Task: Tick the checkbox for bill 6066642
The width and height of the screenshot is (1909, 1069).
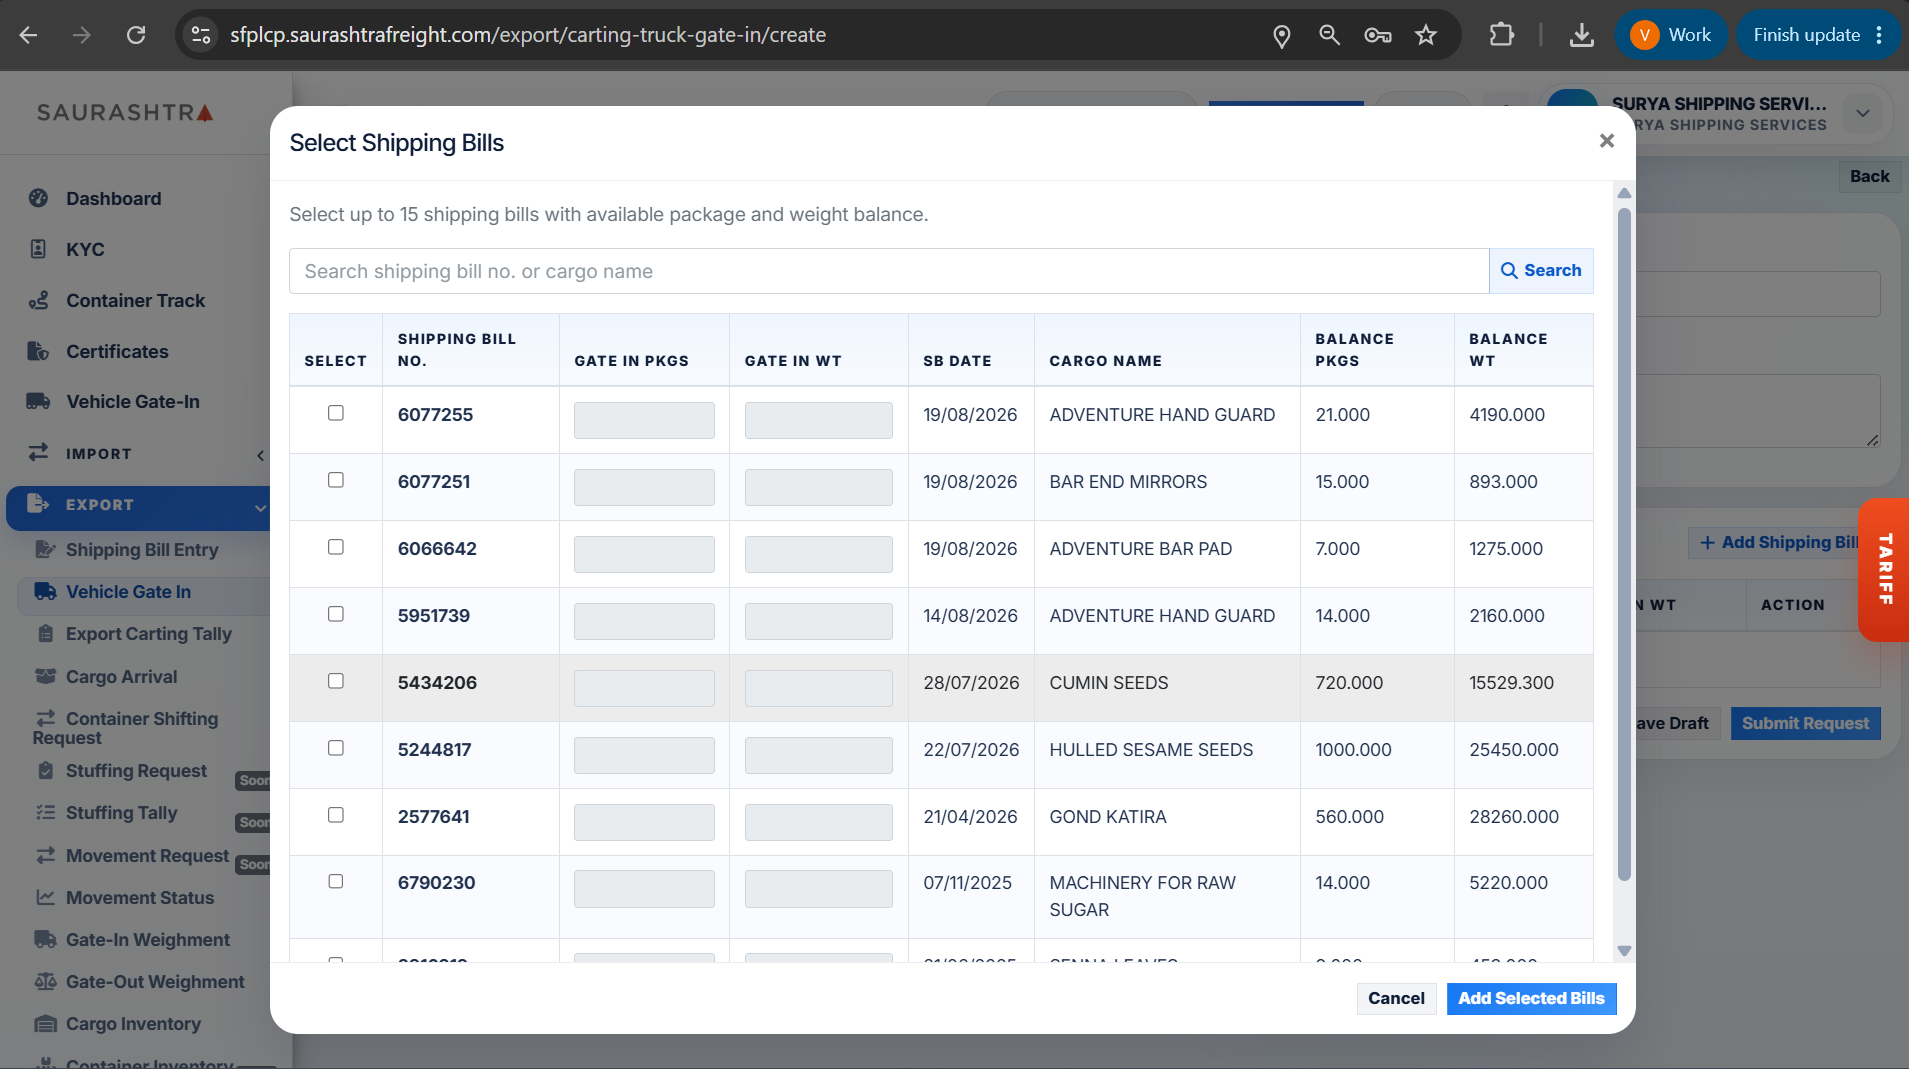Action: [x=336, y=547]
